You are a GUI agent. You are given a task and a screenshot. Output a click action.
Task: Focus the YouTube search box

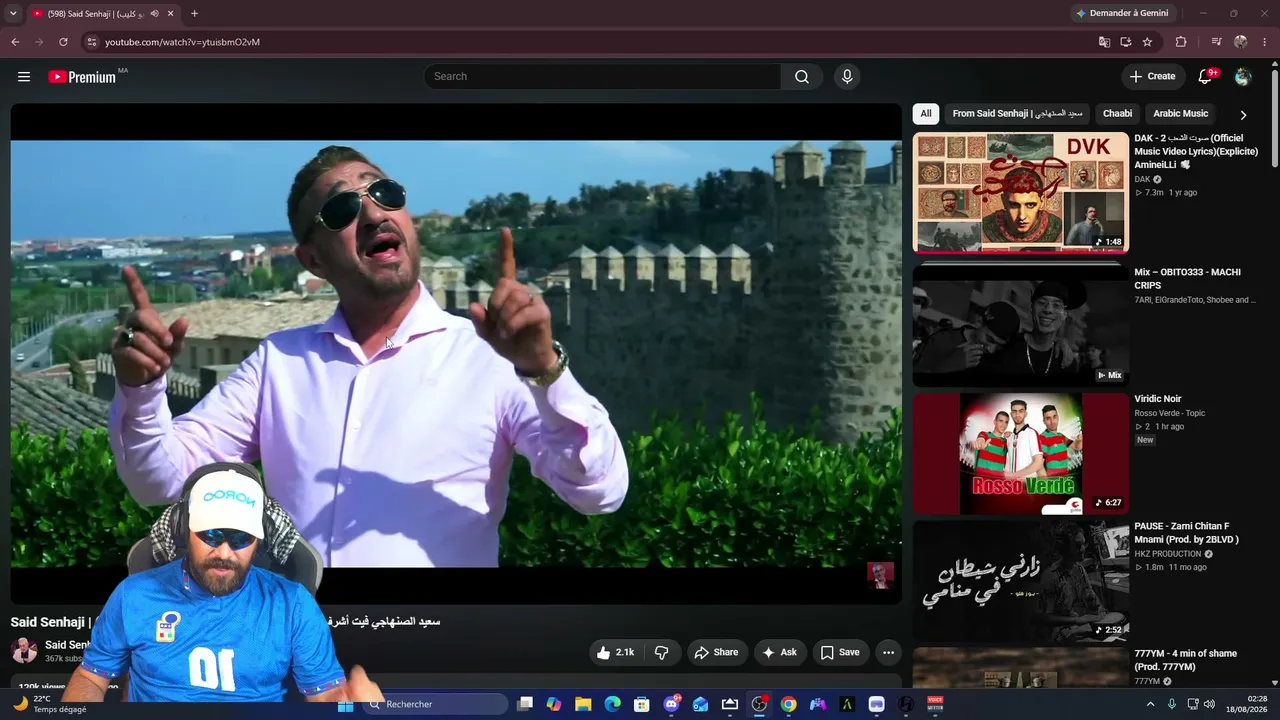click(x=603, y=77)
